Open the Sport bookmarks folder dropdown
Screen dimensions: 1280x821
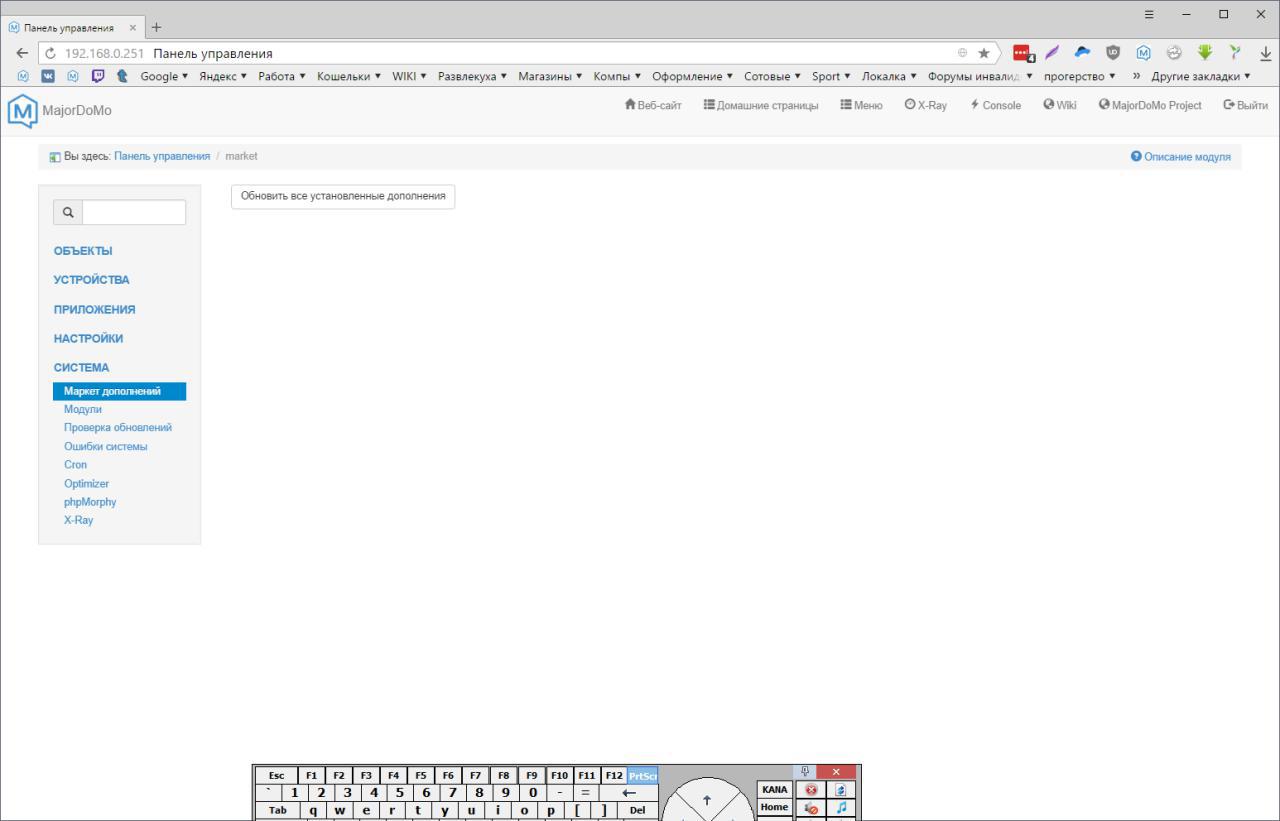pos(831,76)
